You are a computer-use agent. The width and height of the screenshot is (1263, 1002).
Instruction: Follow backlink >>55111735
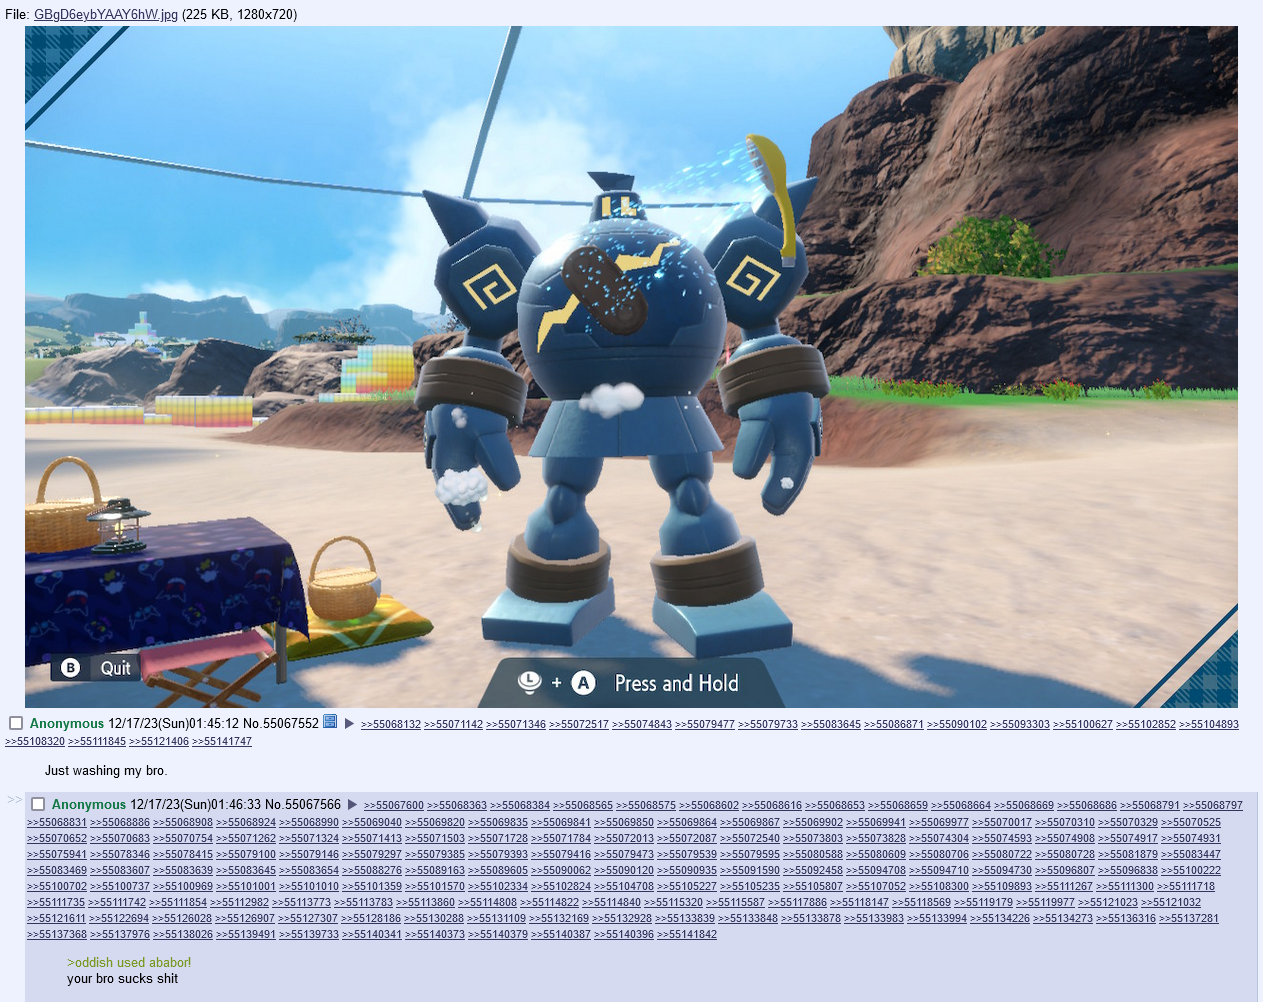coord(56,902)
